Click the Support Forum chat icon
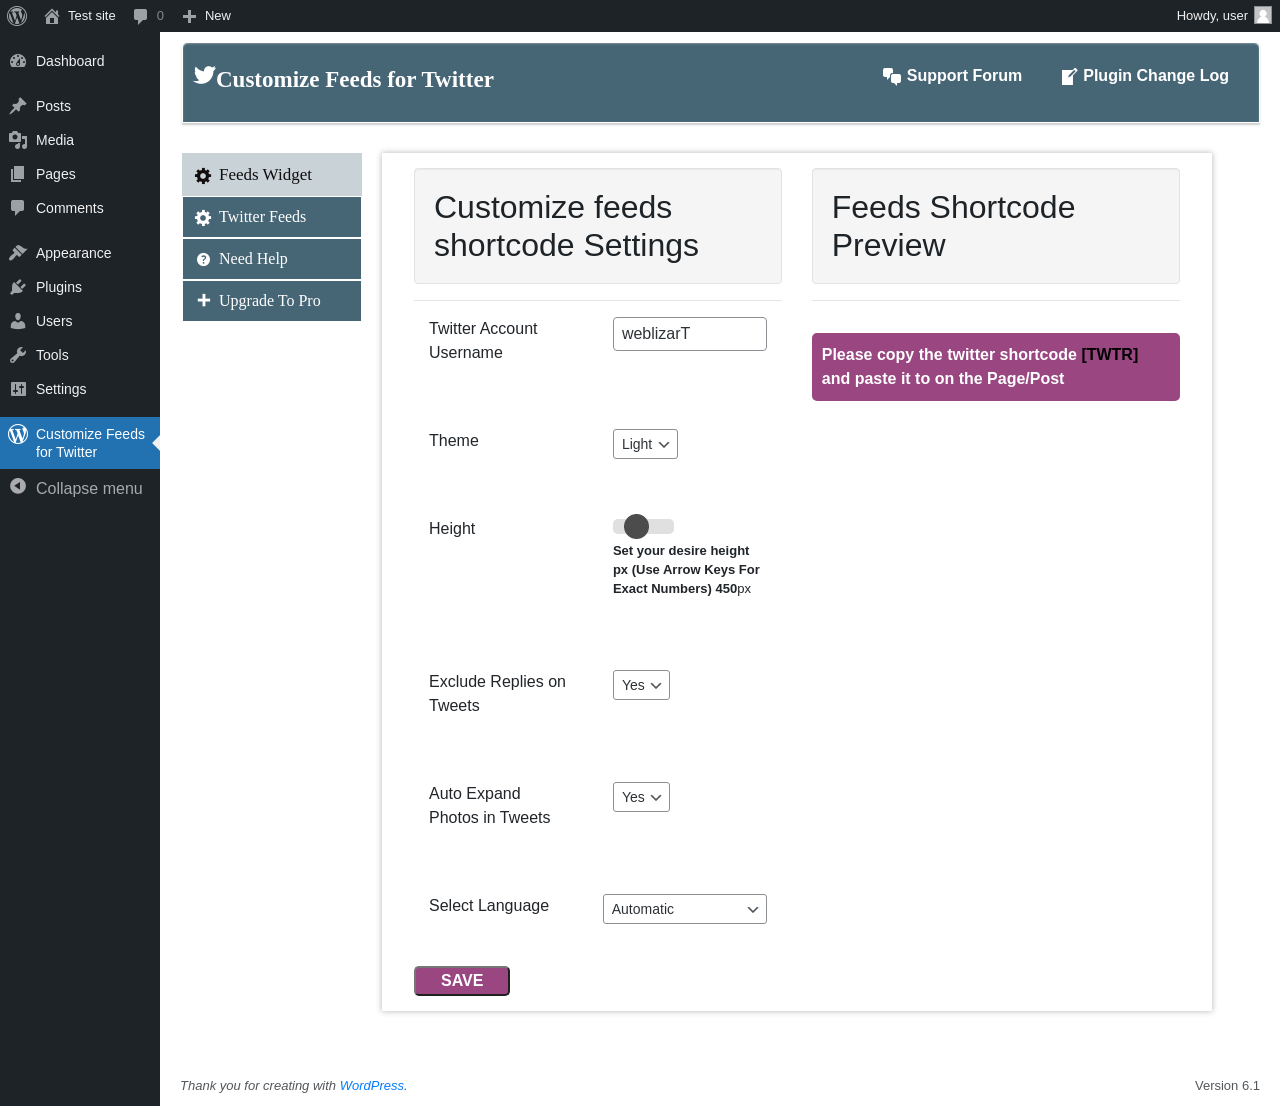The image size is (1280, 1106). point(892,76)
